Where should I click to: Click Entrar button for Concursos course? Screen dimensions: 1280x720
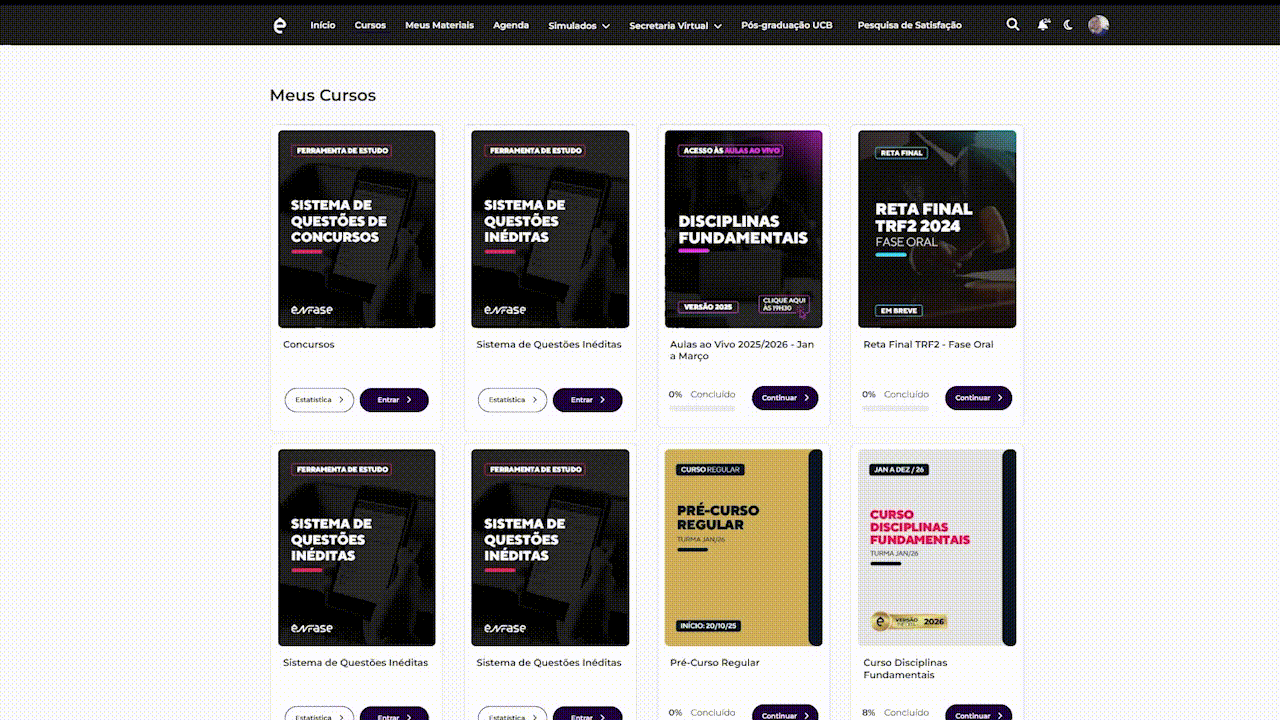[394, 400]
